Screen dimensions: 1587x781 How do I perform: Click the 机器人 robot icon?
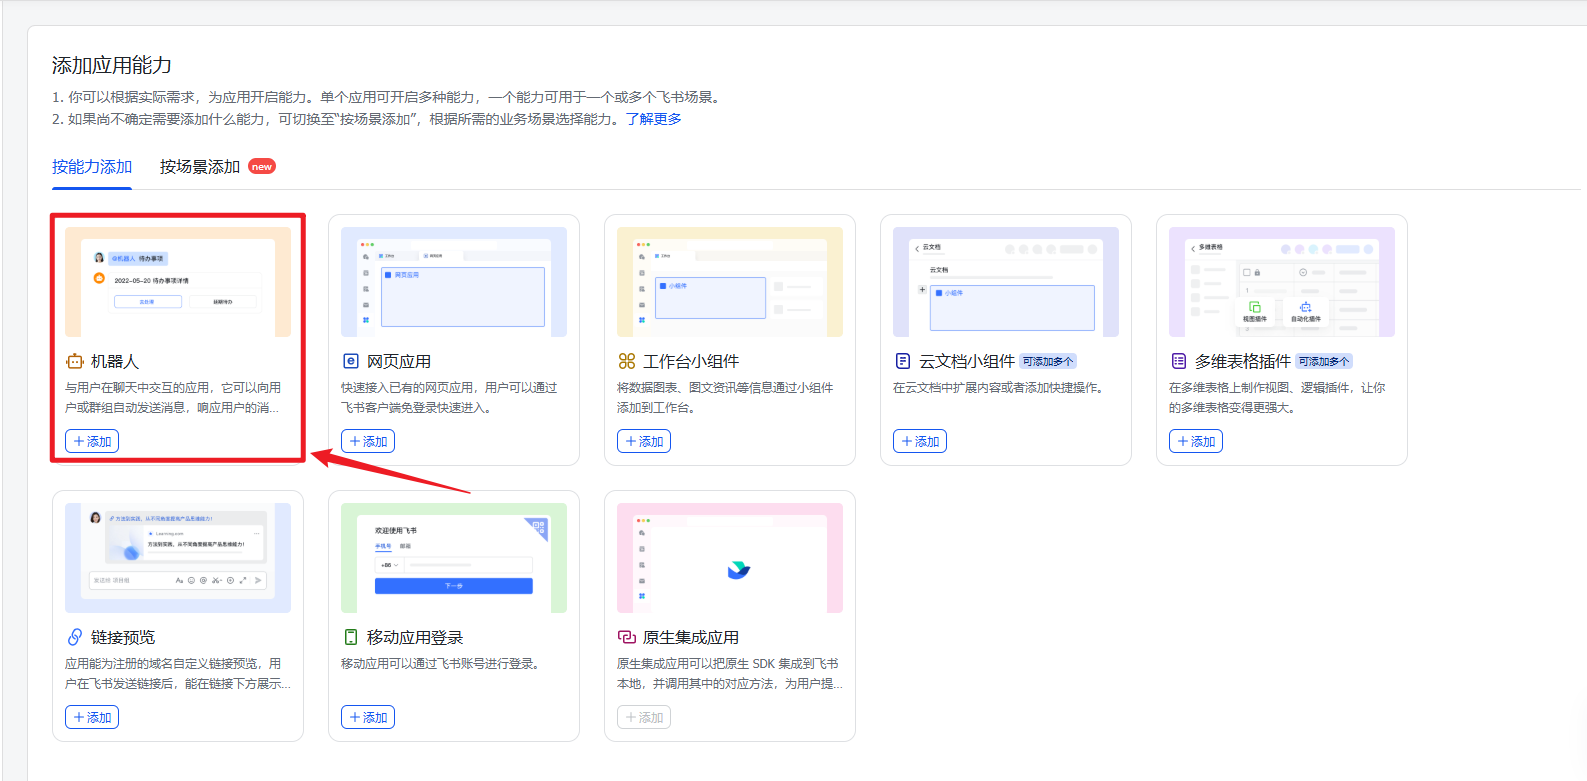tap(75, 361)
